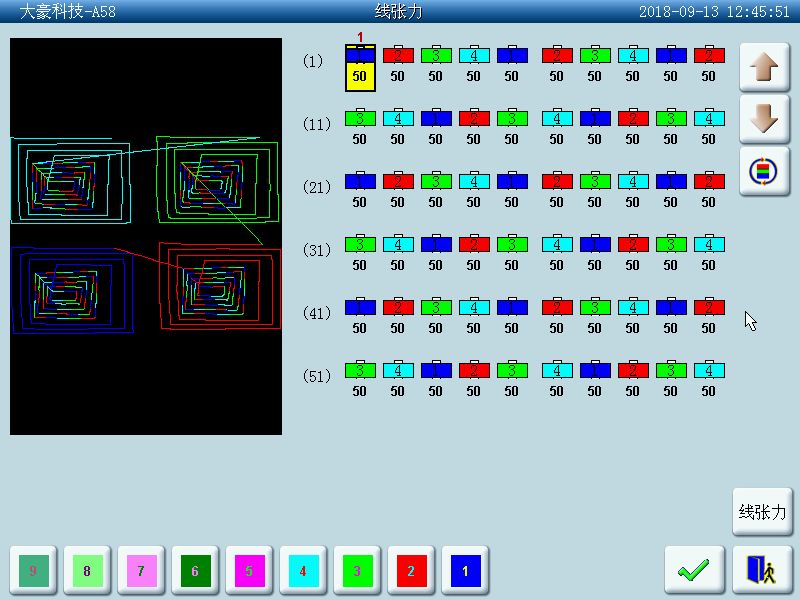Image resolution: width=800 pixels, height=600 pixels.
Task: Select the blue needle 1 color button
Action: tap(465, 571)
